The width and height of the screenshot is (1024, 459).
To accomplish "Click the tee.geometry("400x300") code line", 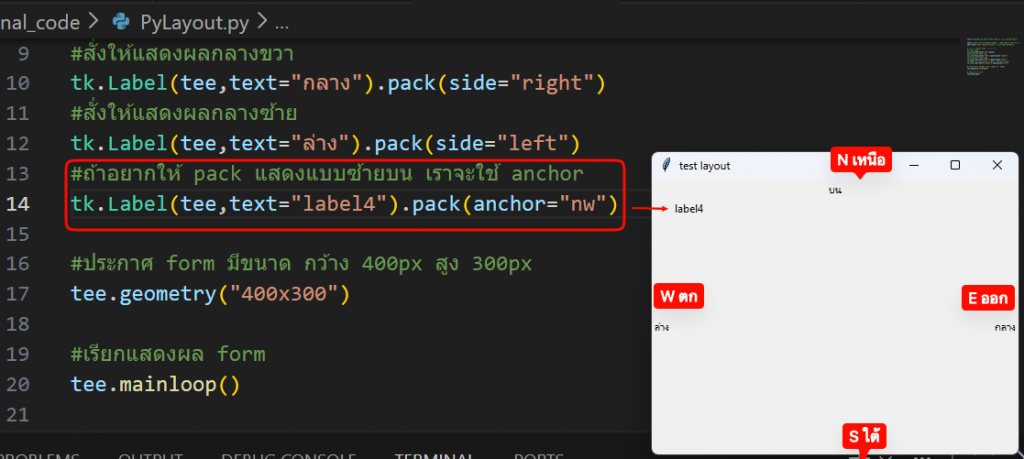I will pos(209,294).
